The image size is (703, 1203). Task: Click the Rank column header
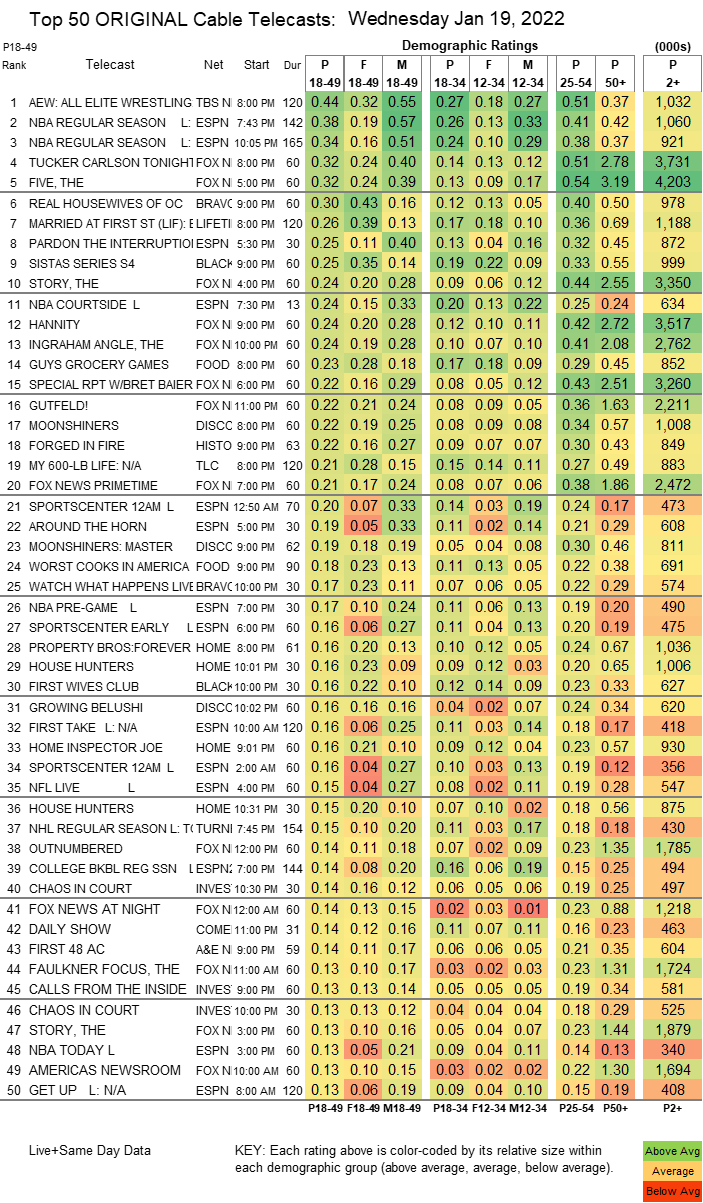coord(16,65)
